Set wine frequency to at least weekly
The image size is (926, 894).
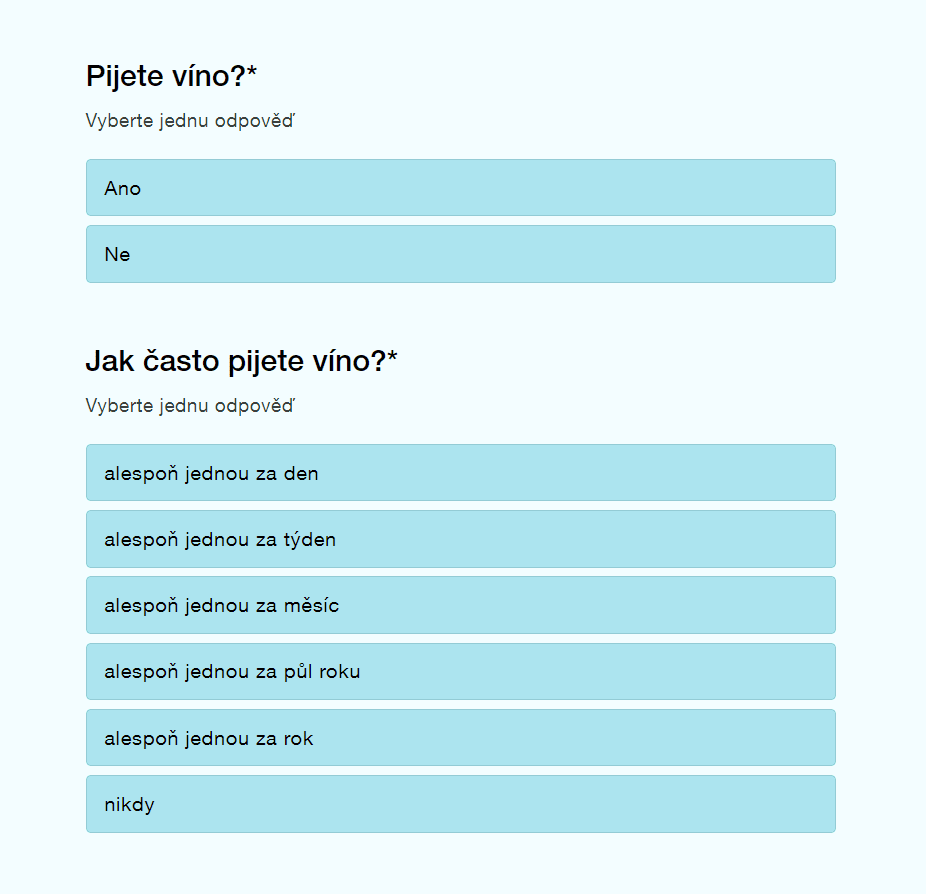[x=460, y=539]
